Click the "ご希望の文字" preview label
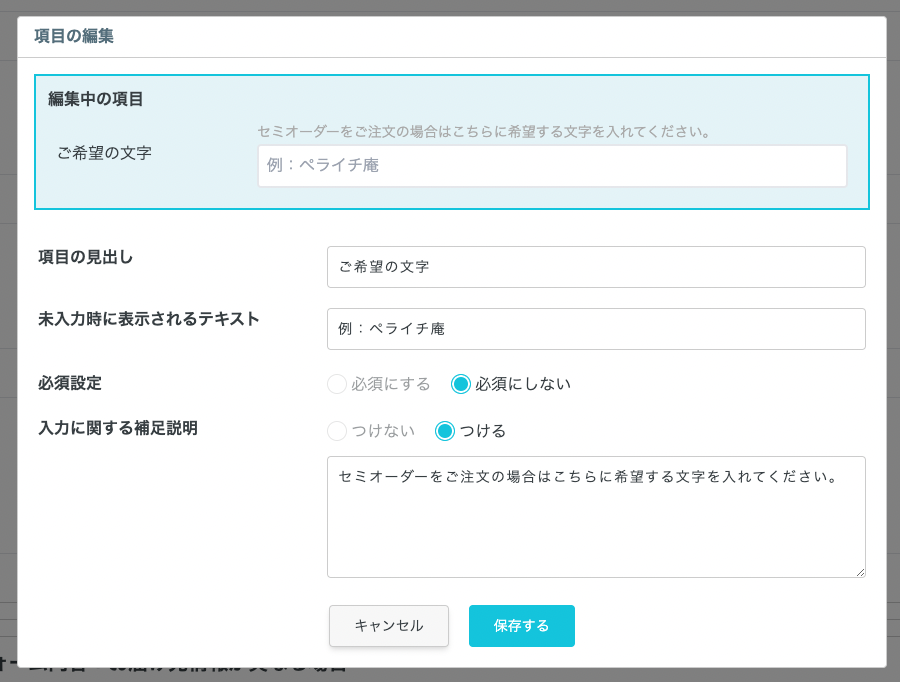 [x=104, y=153]
